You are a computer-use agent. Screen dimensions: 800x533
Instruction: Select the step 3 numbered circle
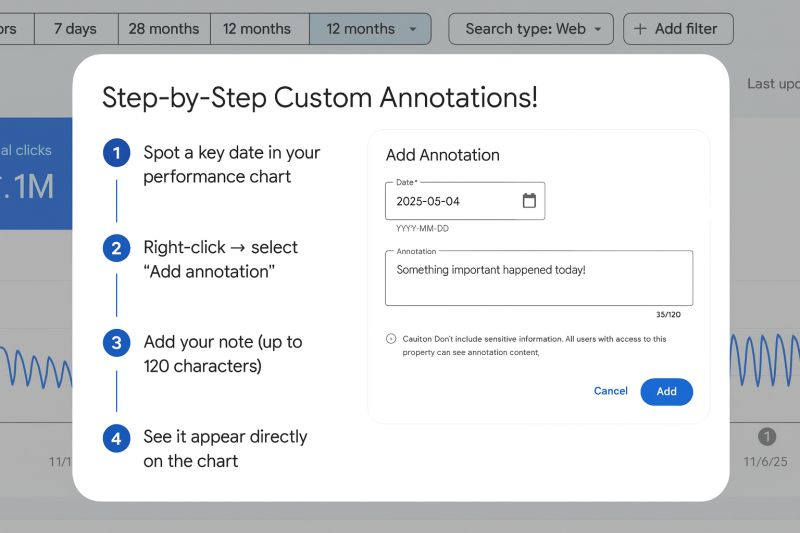point(116,342)
